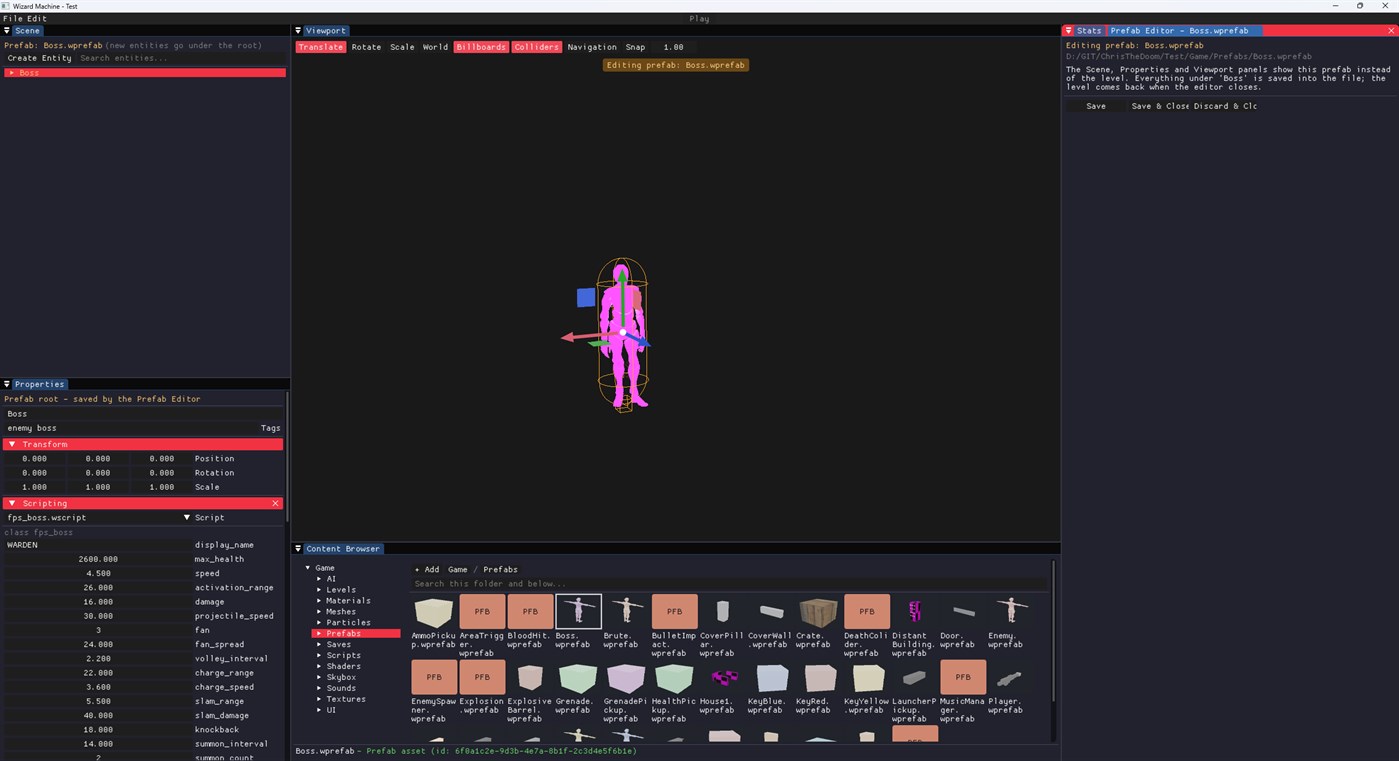Screen dimensions: 1399x761
Task: Choose the DistantBuilding.wprefab icon
Action: 915,611
